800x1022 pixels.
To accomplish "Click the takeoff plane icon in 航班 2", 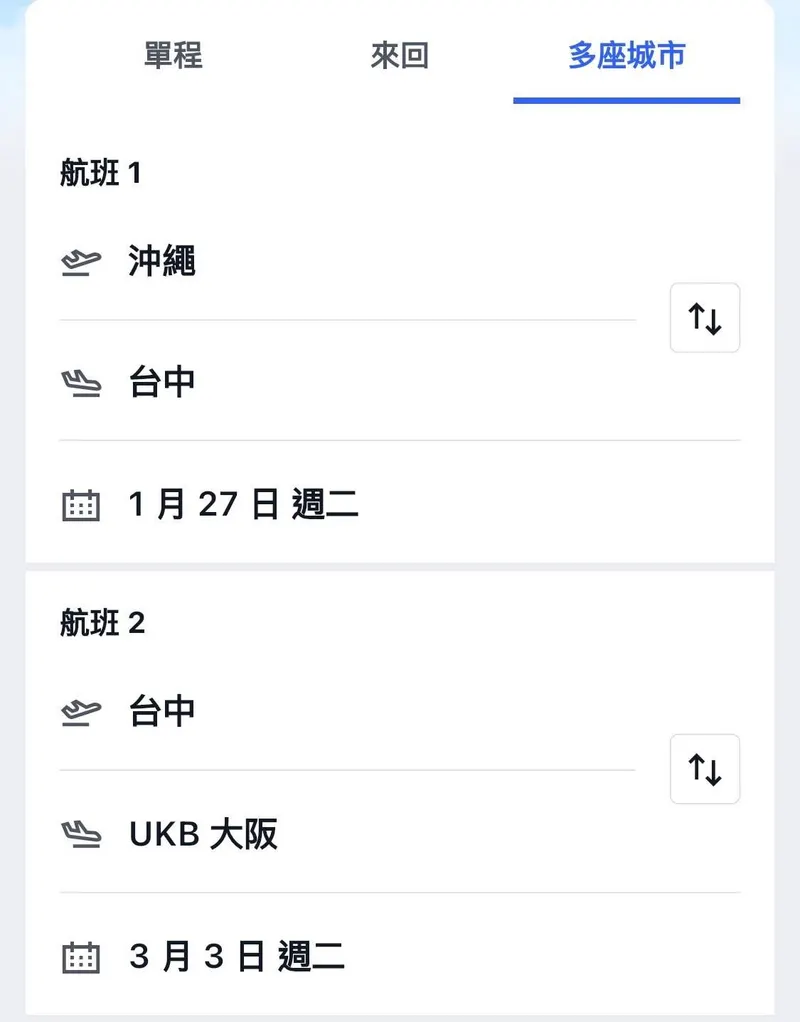I will point(81,713).
